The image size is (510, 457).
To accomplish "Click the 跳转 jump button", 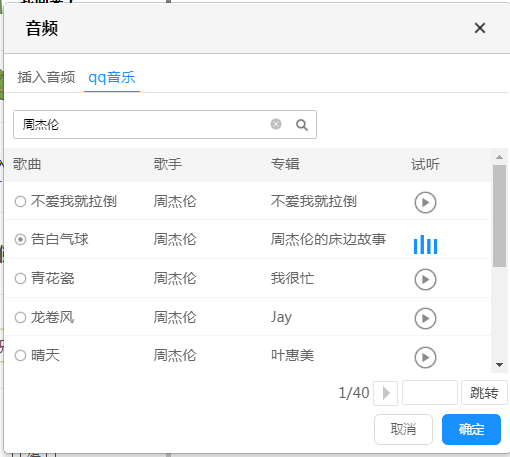I will (x=484, y=393).
